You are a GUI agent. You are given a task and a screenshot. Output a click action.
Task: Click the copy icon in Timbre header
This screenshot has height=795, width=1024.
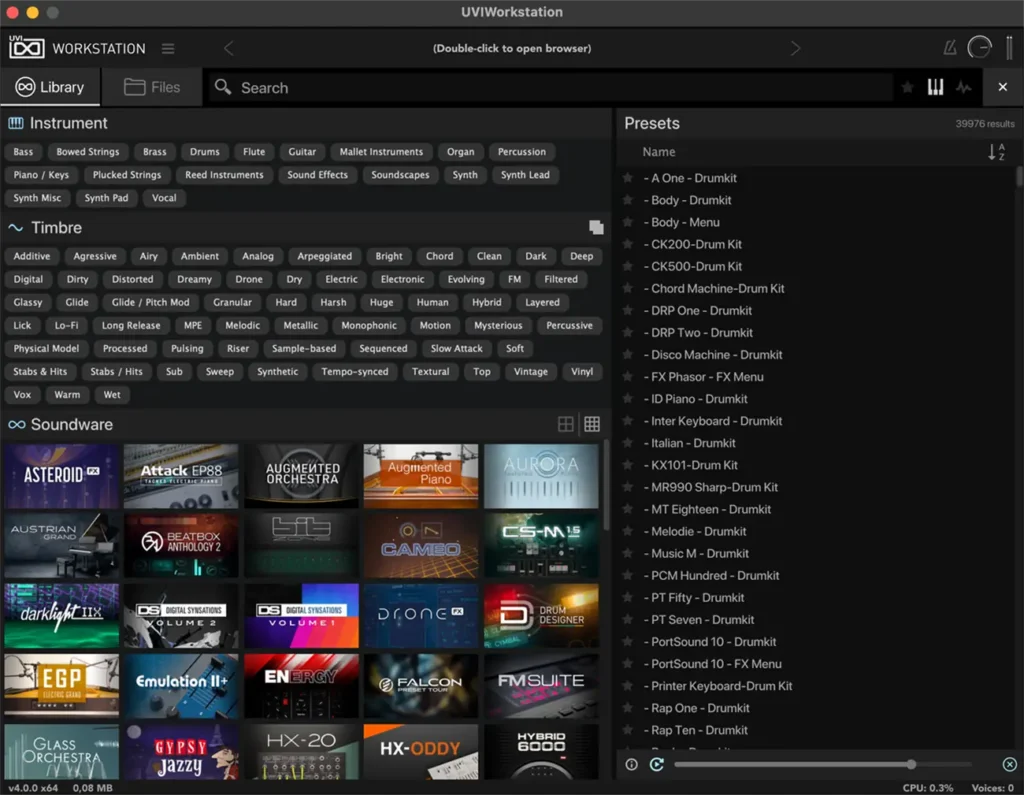click(596, 227)
